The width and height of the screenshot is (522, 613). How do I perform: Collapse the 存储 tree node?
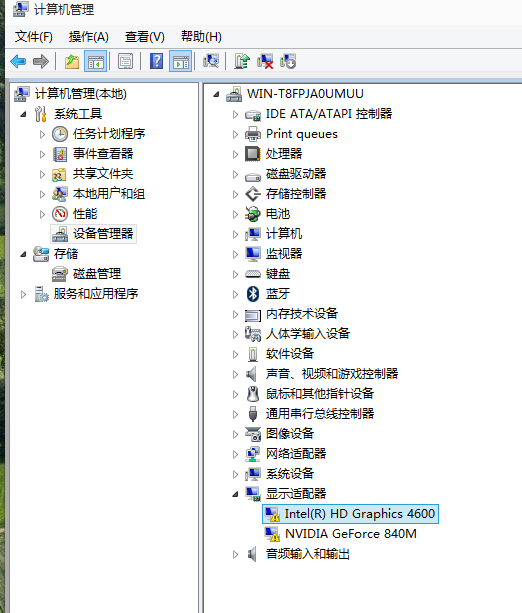(23, 254)
